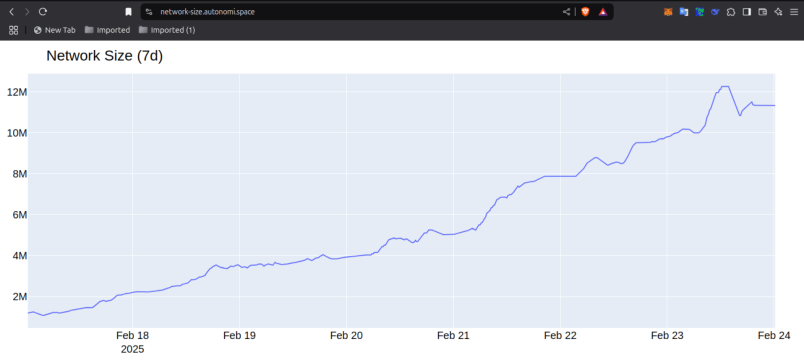Click the Network Size (7d) chart title
The height and width of the screenshot is (360, 804).
click(x=105, y=56)
